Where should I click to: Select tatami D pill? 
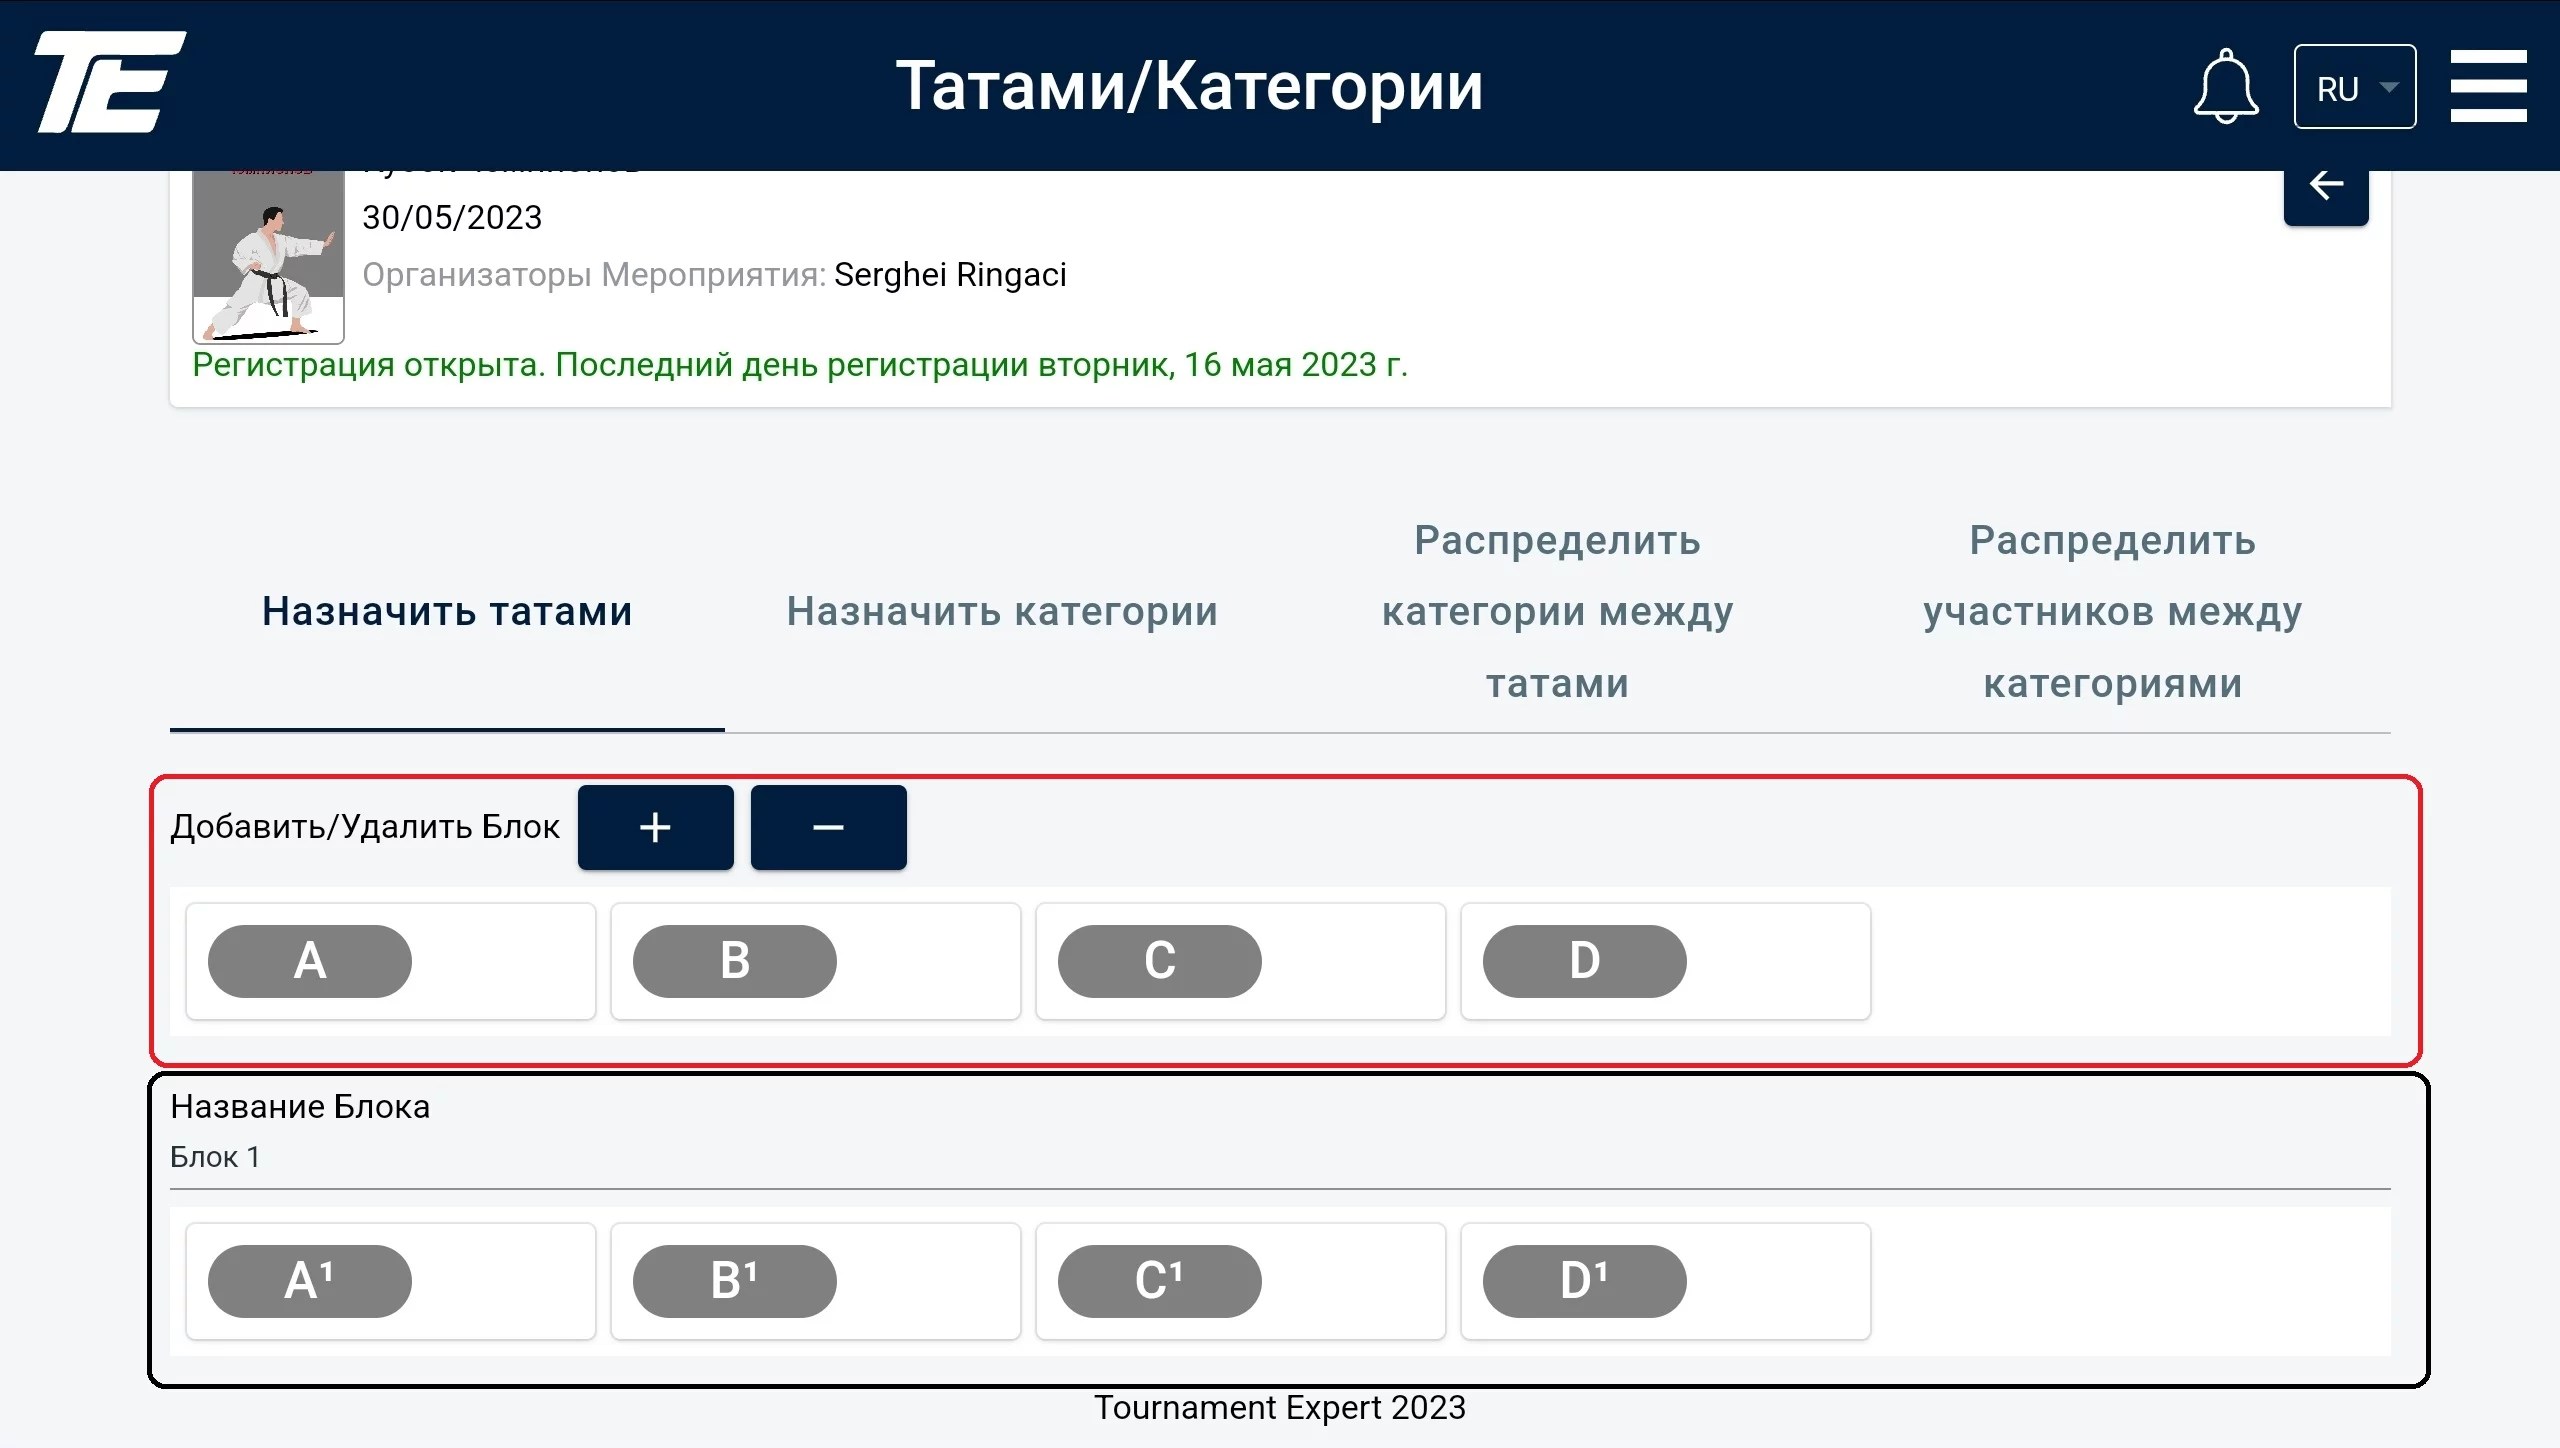tap(1585, 961)
